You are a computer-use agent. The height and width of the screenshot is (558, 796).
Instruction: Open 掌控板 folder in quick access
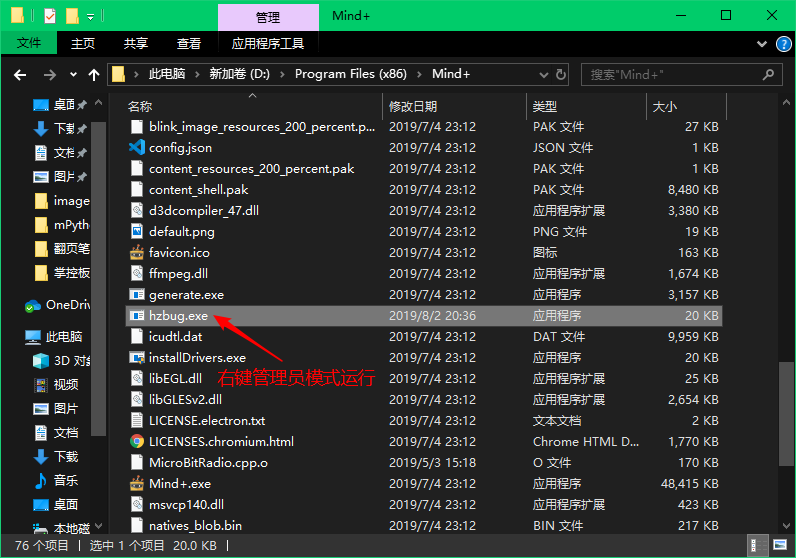click(x=62, y=273)
